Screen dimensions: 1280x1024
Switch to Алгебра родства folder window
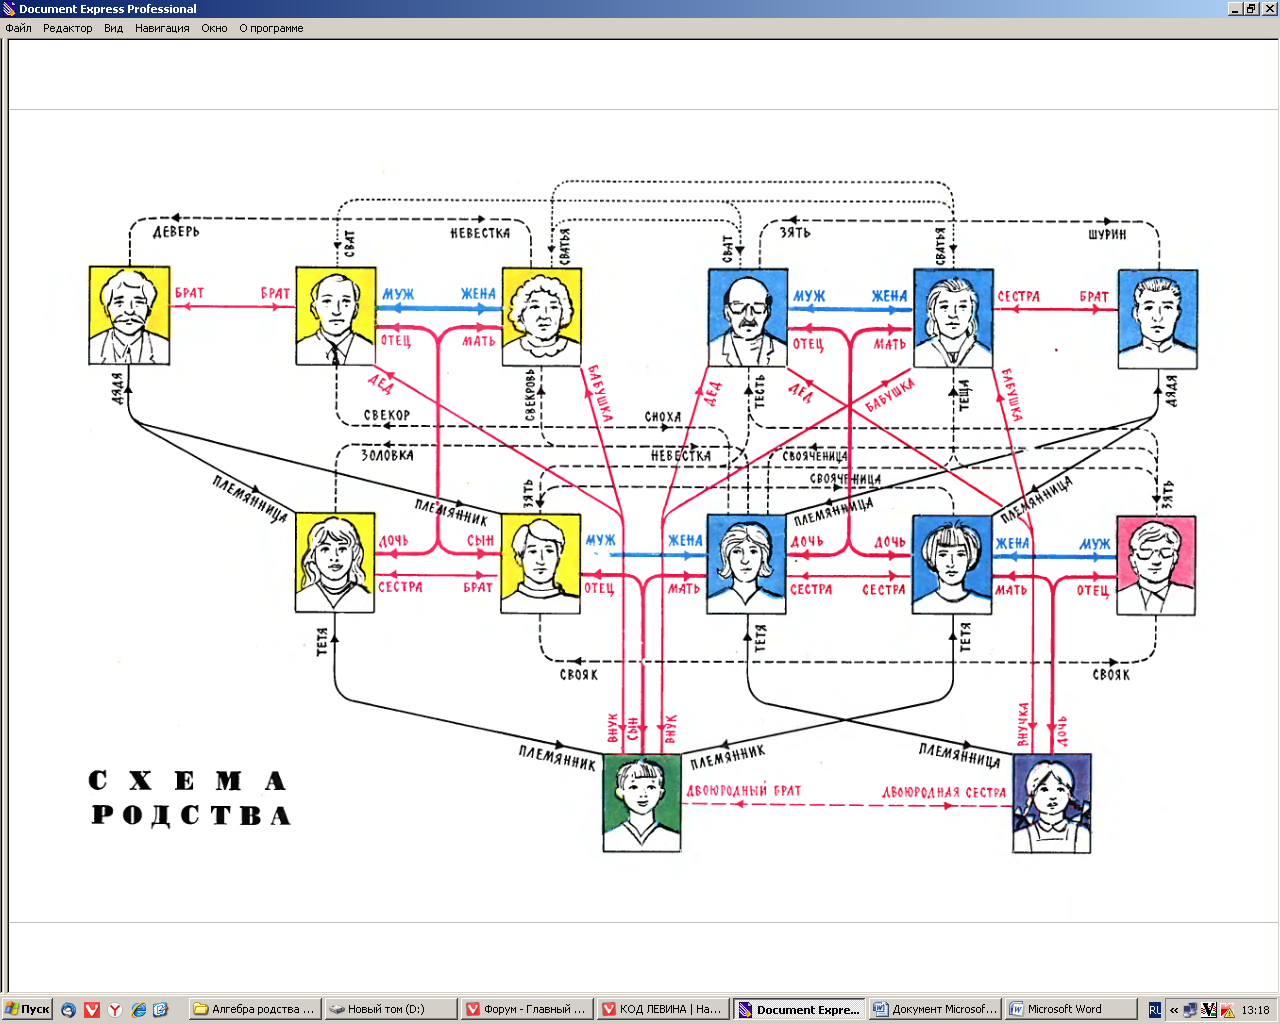coord(254,1009)
